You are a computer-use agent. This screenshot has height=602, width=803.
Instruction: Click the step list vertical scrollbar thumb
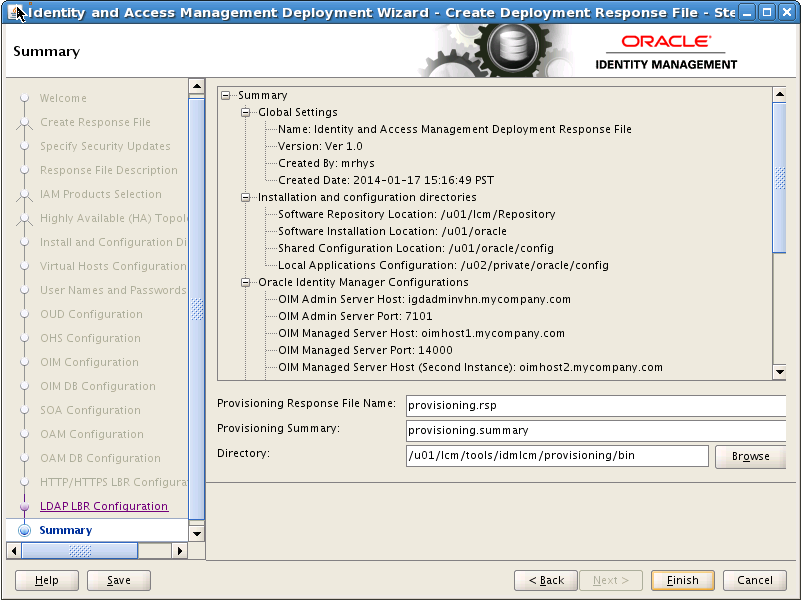pyautogui.click(x=197, y=309)
